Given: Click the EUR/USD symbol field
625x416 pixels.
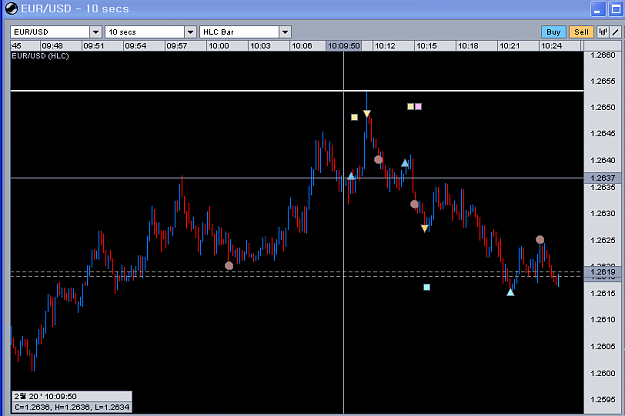Looking at the screenshot, I should [50, 32].
